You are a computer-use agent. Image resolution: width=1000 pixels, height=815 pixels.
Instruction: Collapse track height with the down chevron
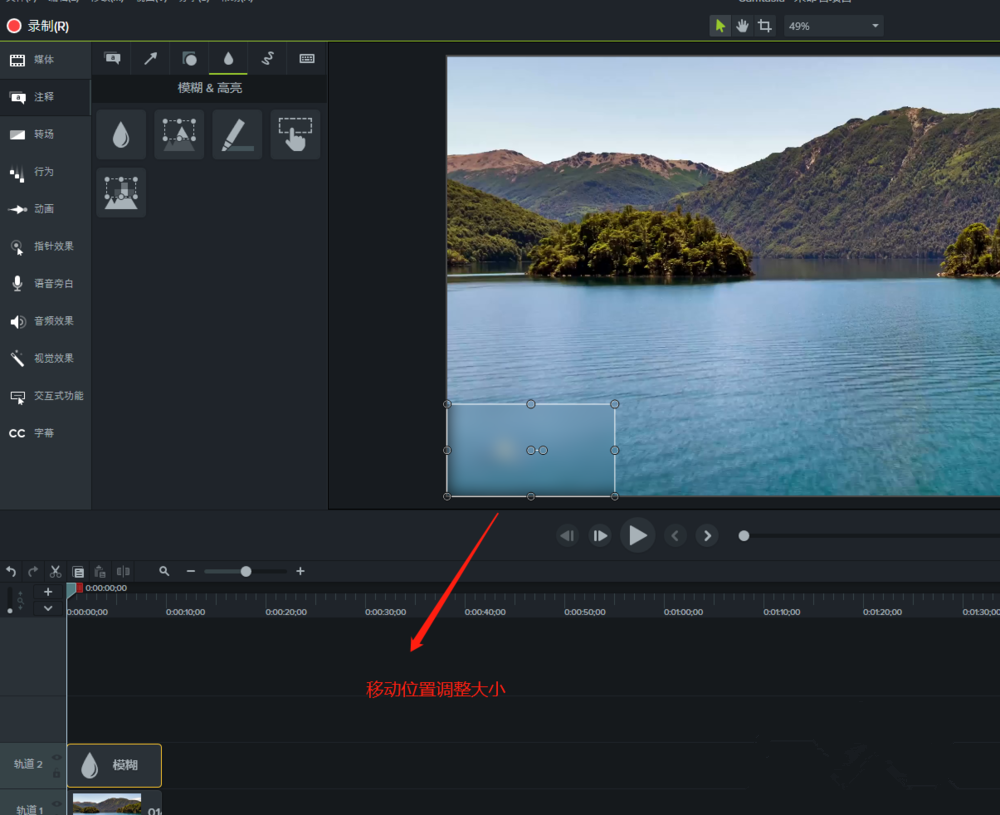47,607
